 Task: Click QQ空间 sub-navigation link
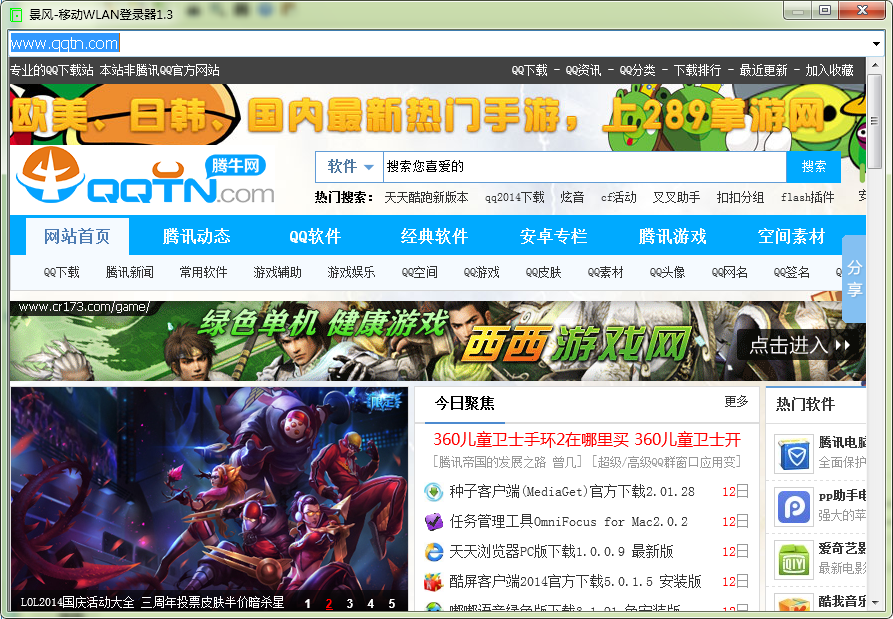tap(420, 272)
